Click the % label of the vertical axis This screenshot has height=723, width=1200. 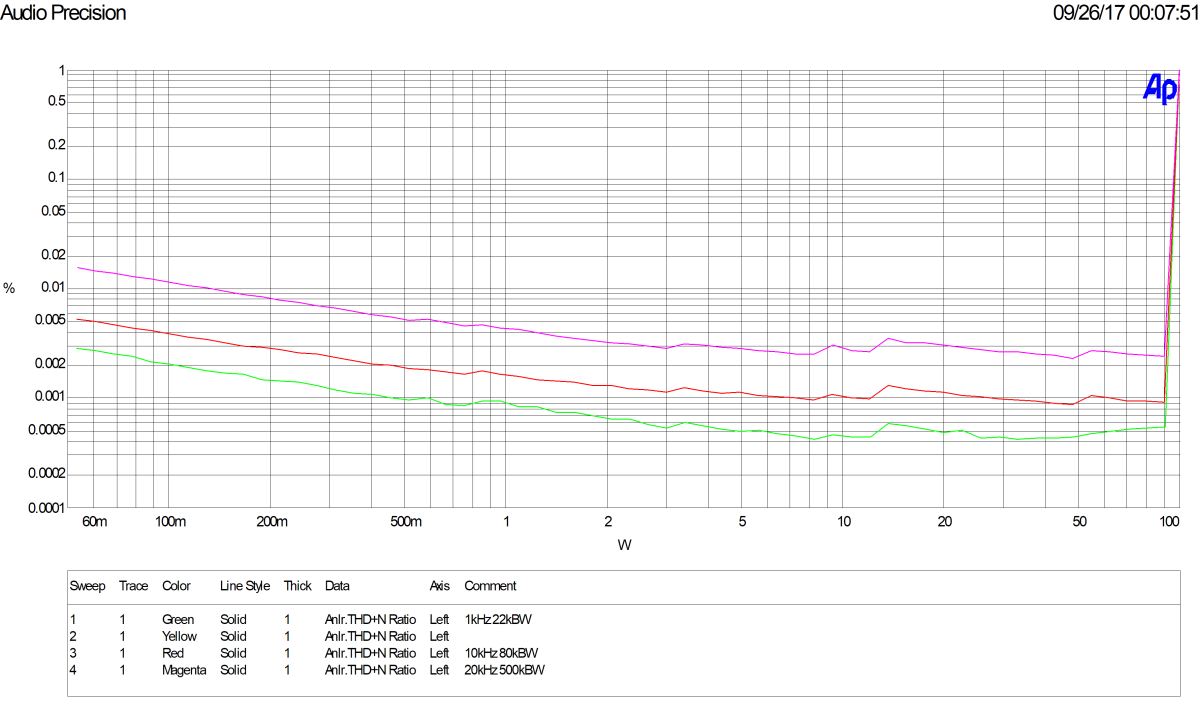tap(10, 289)
